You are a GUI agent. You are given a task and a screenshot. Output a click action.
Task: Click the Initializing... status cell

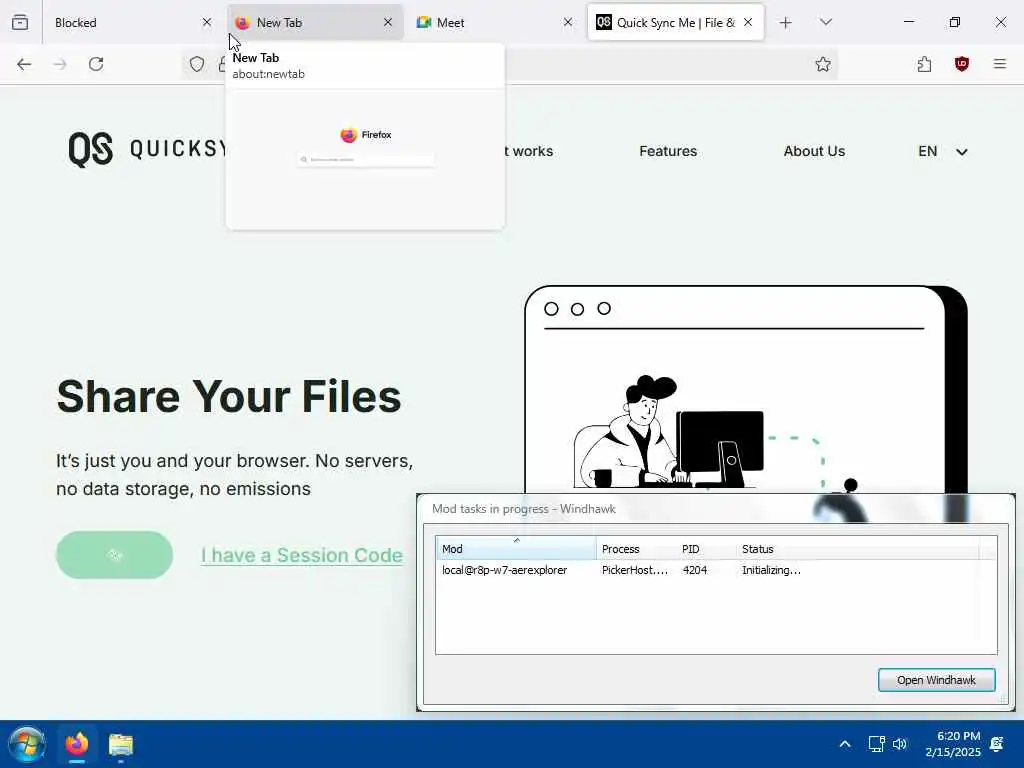(x=771, y=570)
